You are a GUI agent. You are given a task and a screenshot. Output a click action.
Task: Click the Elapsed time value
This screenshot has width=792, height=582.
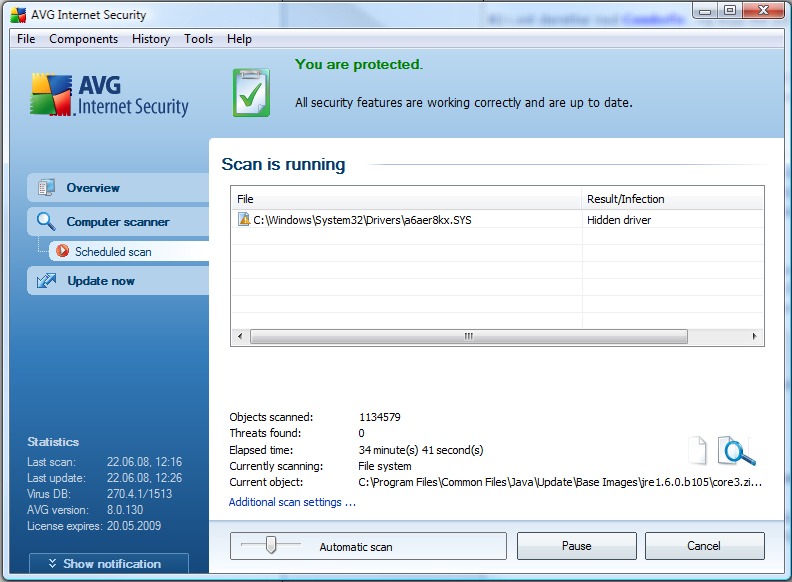pyautogui.click(x=421, y=450)
